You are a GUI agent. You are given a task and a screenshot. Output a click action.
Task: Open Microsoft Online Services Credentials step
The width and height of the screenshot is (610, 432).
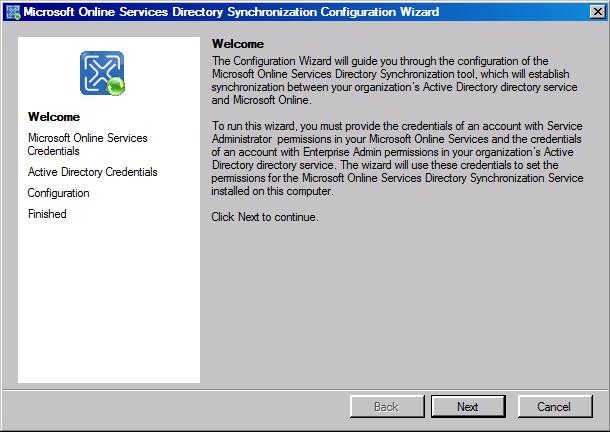(86, 144)
